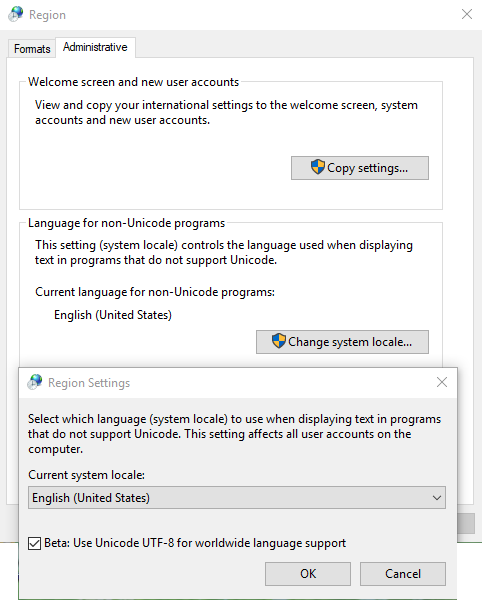Screen dimensions: 482x600
Task: Click the Region window title text
Action: coord(47,15)
